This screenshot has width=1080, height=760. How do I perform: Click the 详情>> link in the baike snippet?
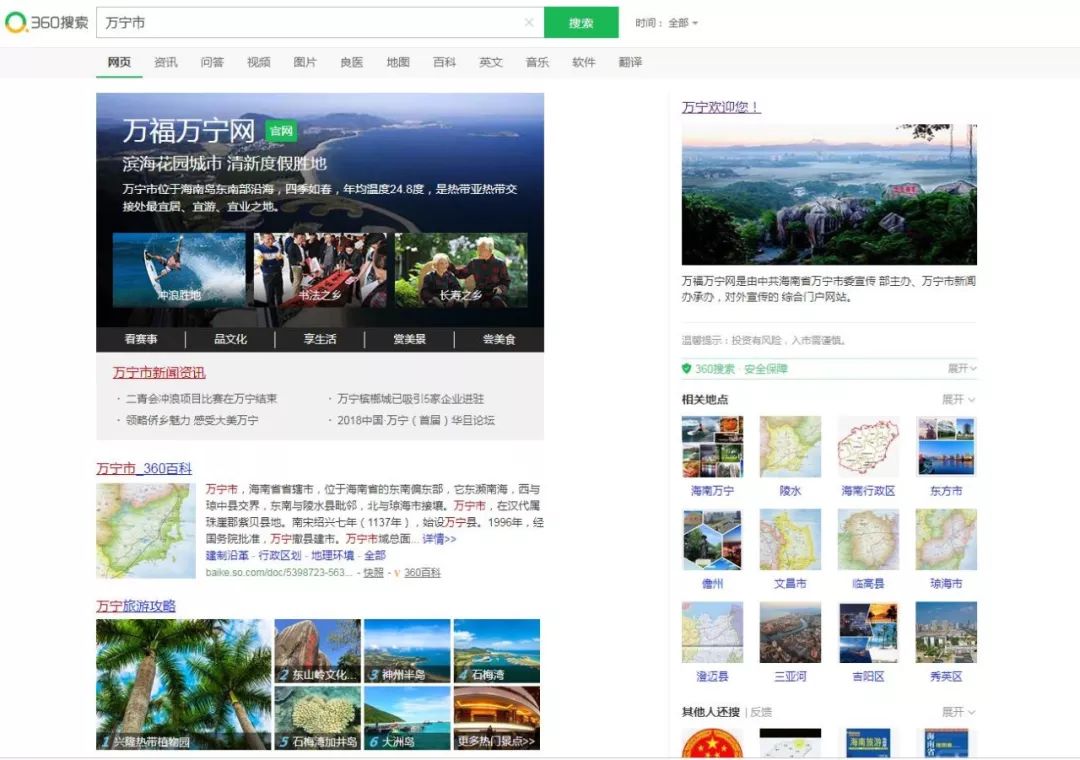click(x=439, y=539)
